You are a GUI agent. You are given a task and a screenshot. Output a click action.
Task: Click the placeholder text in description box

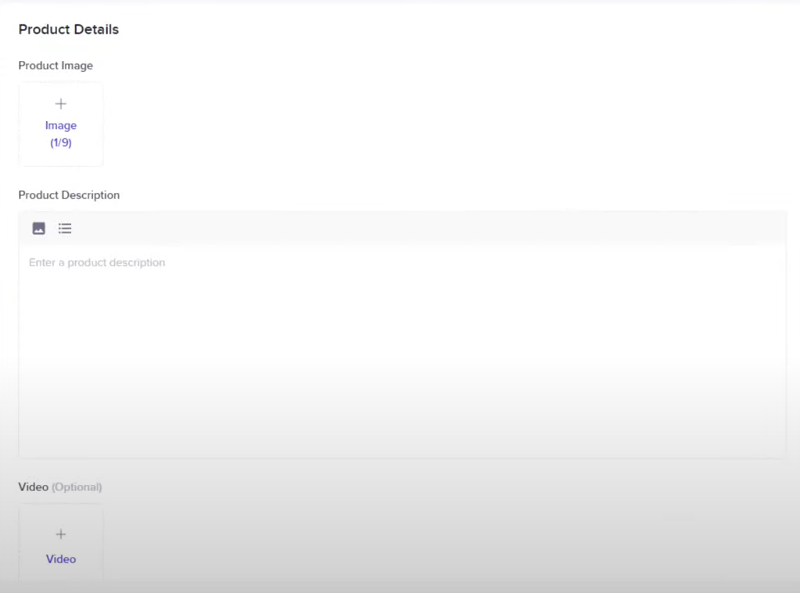tap(97, 262)
